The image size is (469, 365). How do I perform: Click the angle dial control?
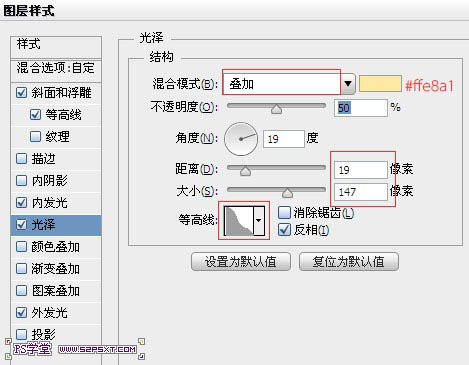coord(241,139)
